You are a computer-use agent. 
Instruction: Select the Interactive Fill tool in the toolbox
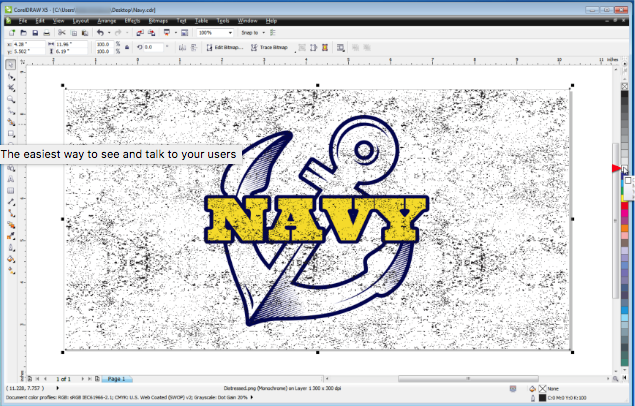pyautogui.click(x=11, y=270)
